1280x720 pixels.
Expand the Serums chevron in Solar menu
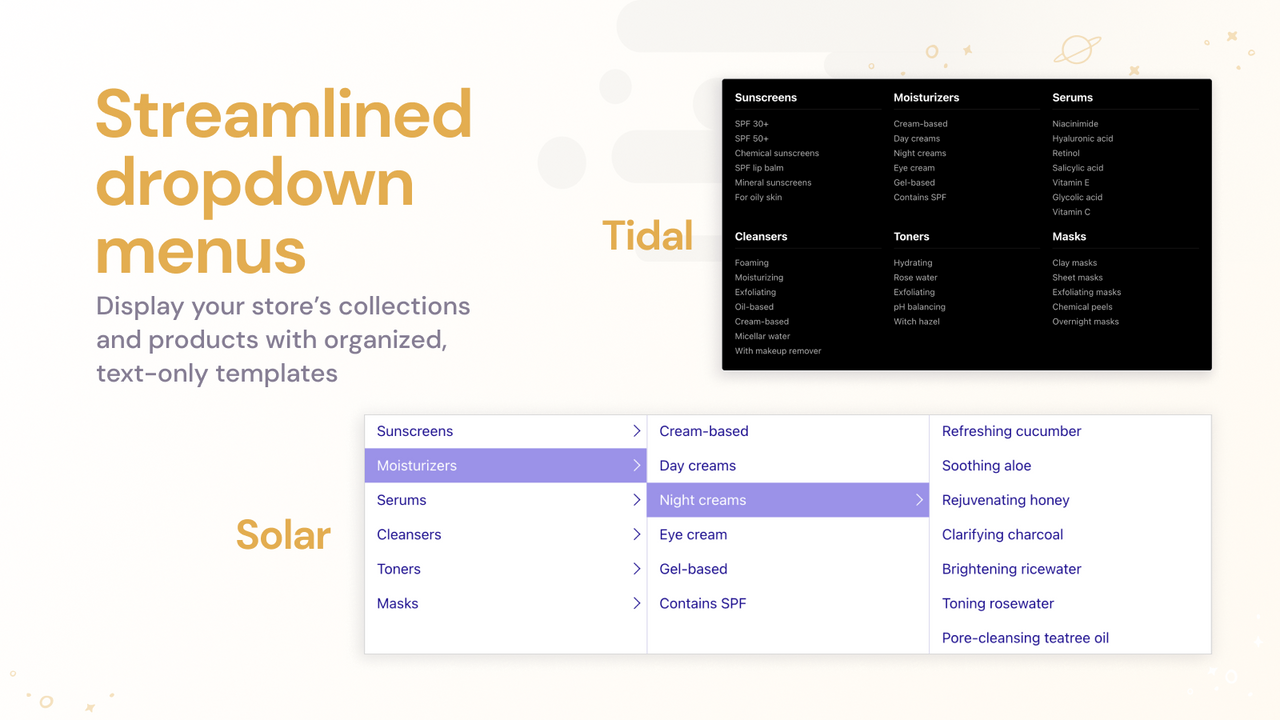(x=636, y=500)
